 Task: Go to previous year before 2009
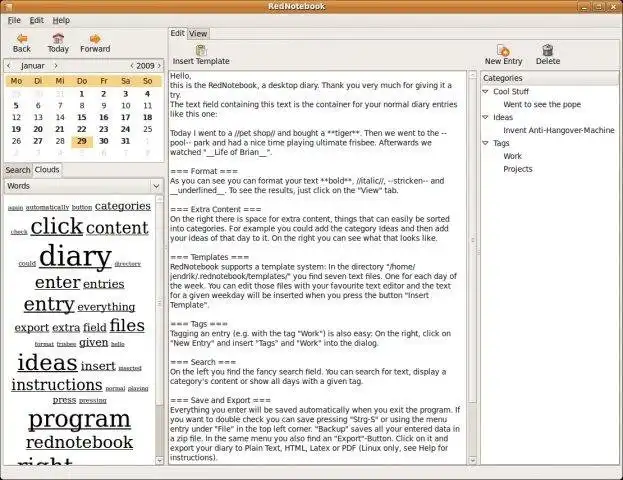coord(132,66)
